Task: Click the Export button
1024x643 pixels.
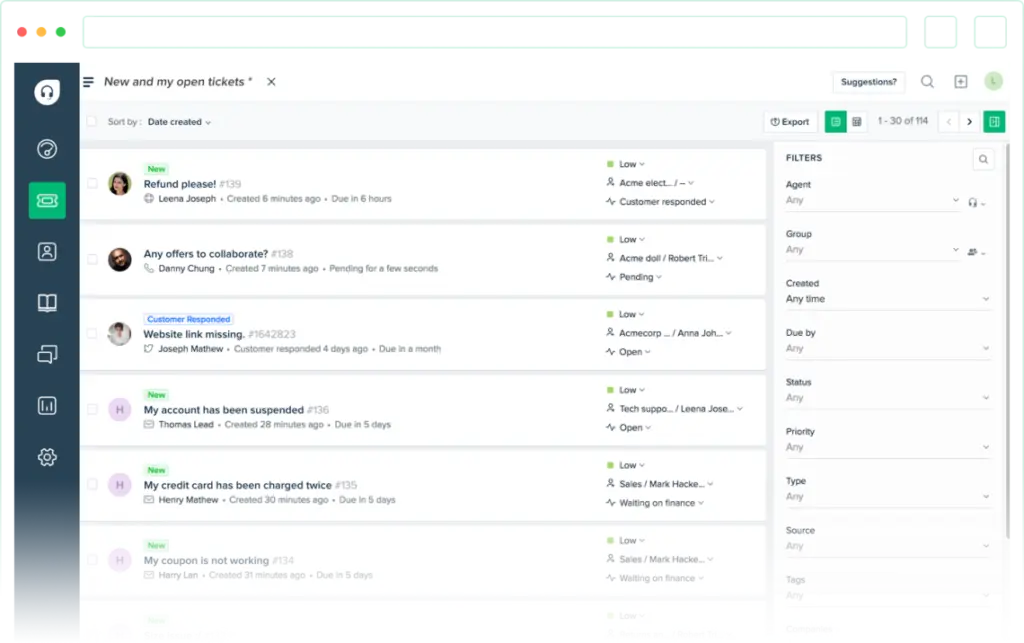Action: click(x=790, y=121)
